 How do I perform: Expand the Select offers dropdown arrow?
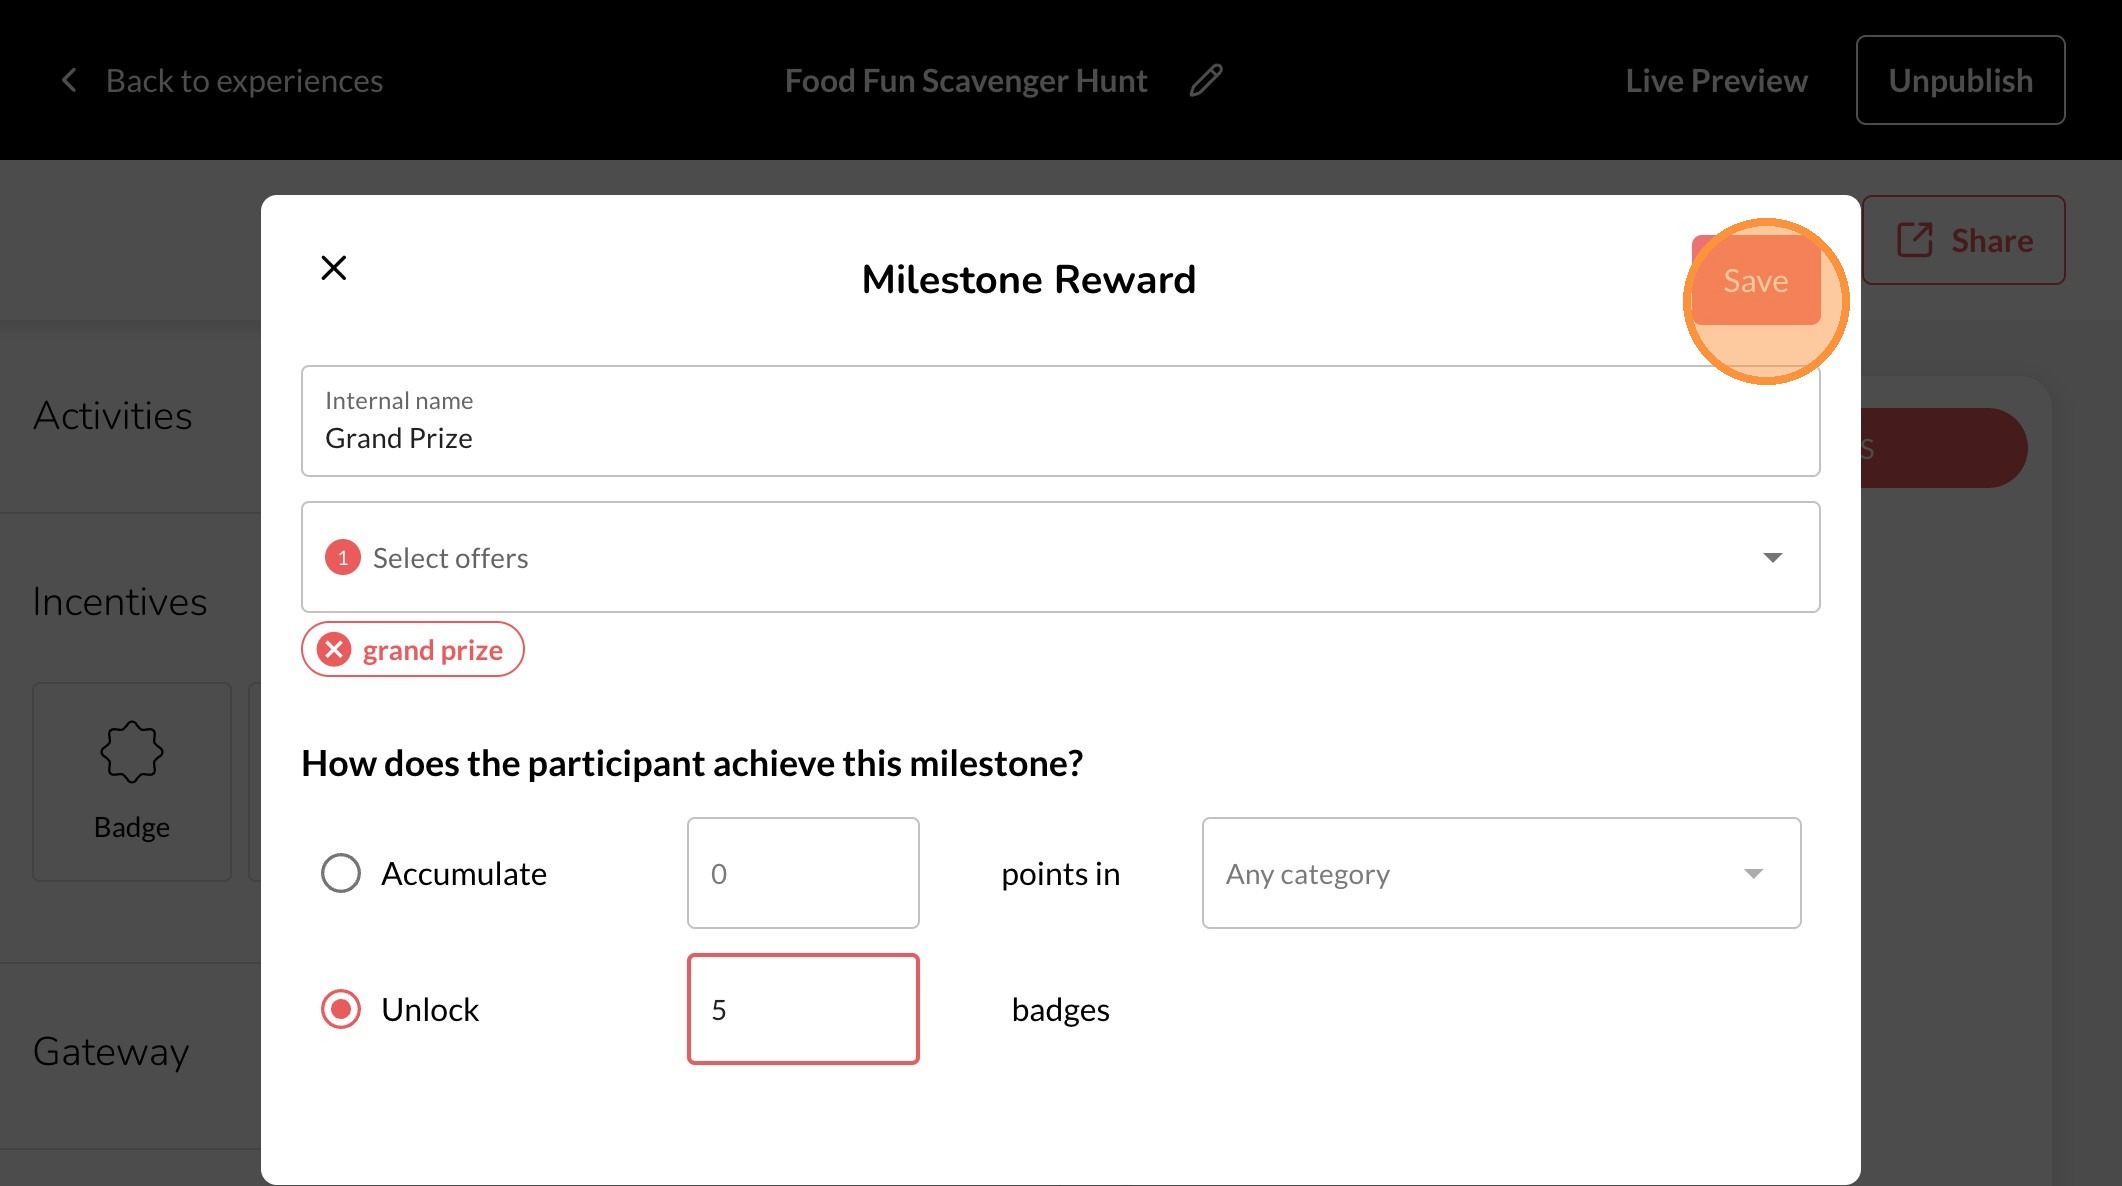(1772, 558)
